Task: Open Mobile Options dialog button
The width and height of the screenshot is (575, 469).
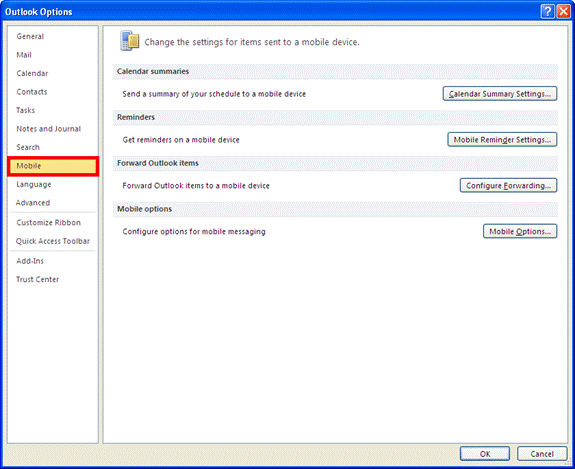Action: click(x=520, y=231)
